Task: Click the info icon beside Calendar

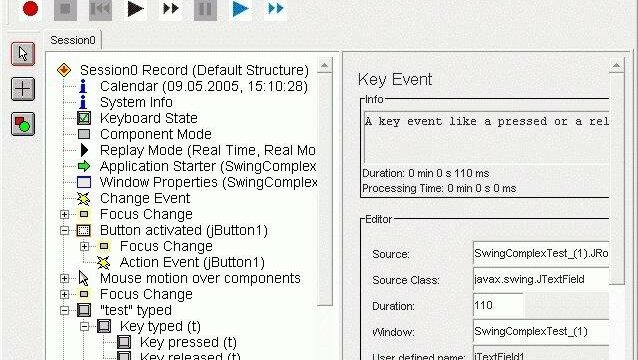Action: pos(83,86)
